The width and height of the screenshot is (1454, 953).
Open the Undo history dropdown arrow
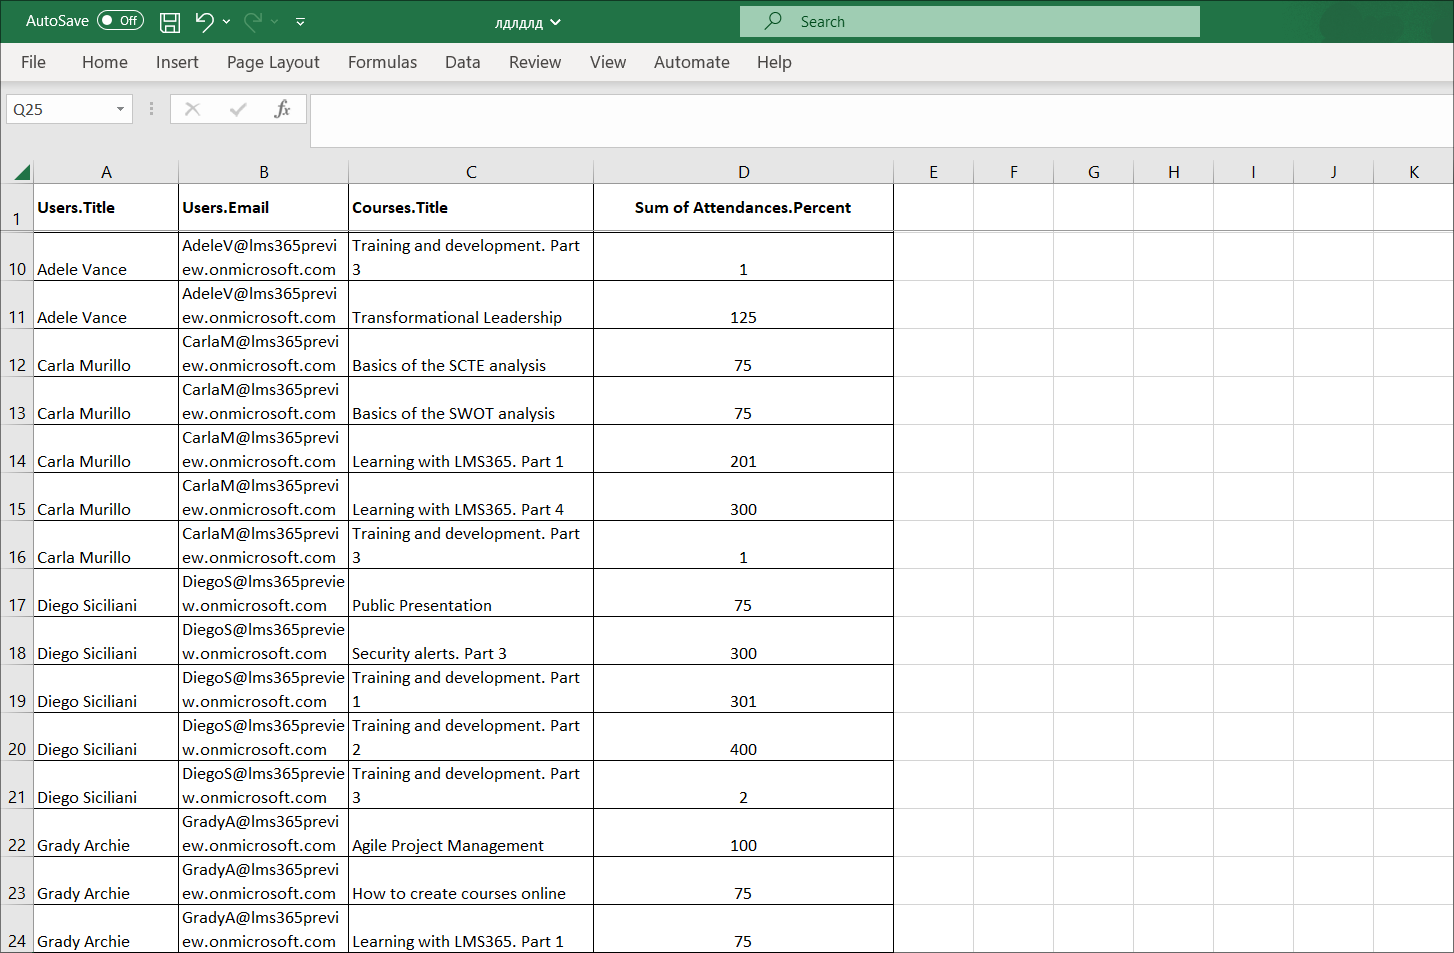coord(227,21)
